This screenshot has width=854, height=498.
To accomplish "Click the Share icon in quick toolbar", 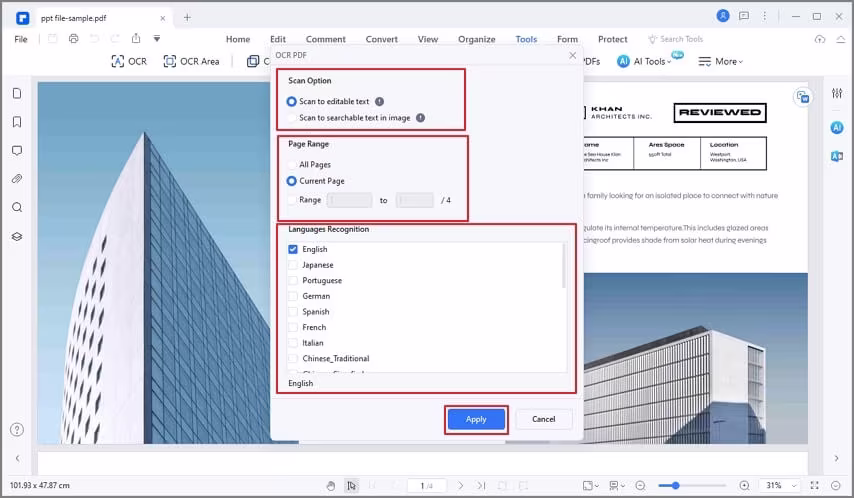I will (136, 39).
